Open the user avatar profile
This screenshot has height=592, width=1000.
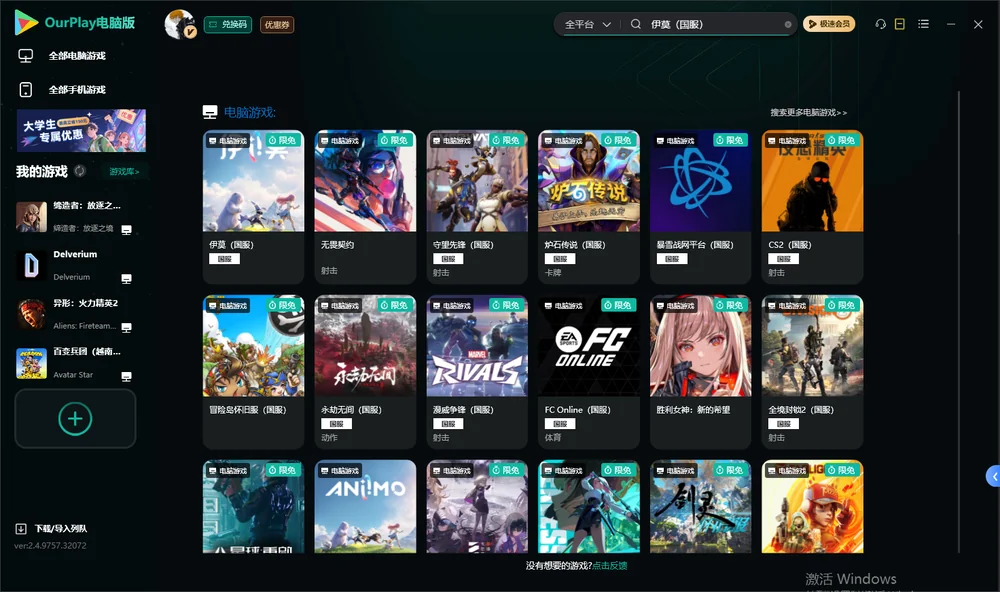coord(180,24)
